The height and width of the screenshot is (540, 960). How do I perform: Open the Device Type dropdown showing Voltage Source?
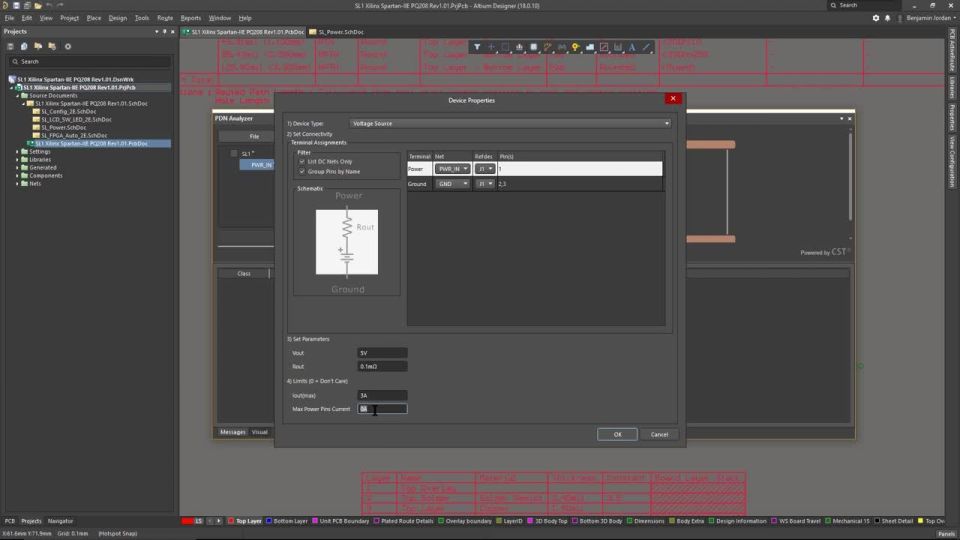[x=510, y=124]
